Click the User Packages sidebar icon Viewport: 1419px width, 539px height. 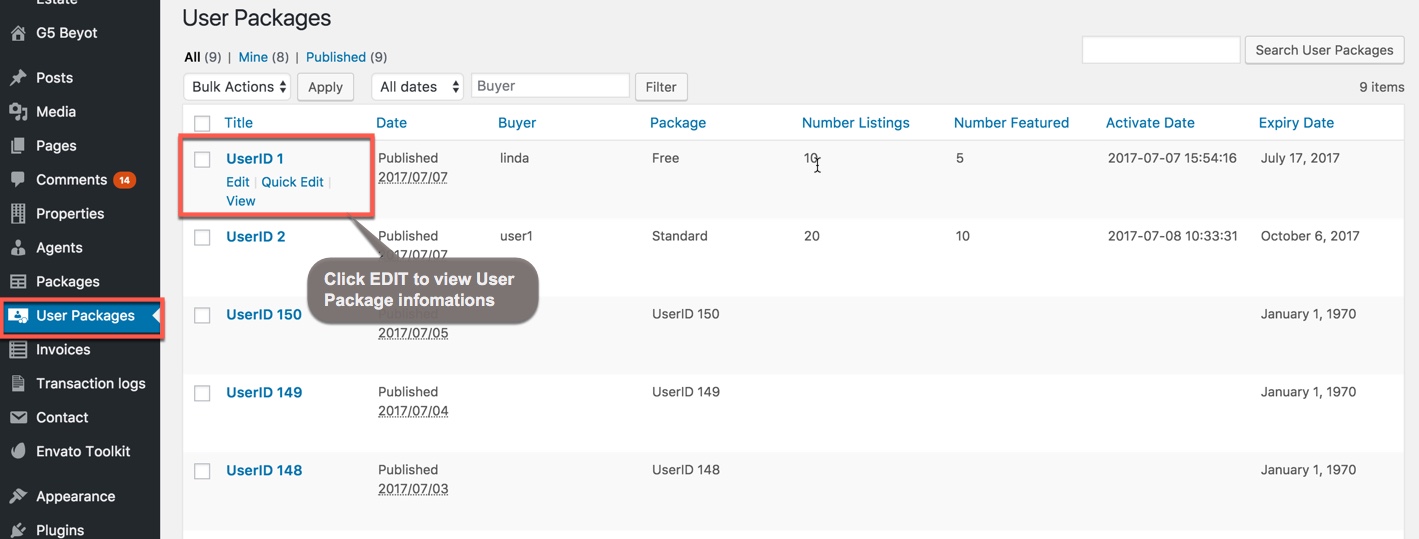(x=17, y=316)
